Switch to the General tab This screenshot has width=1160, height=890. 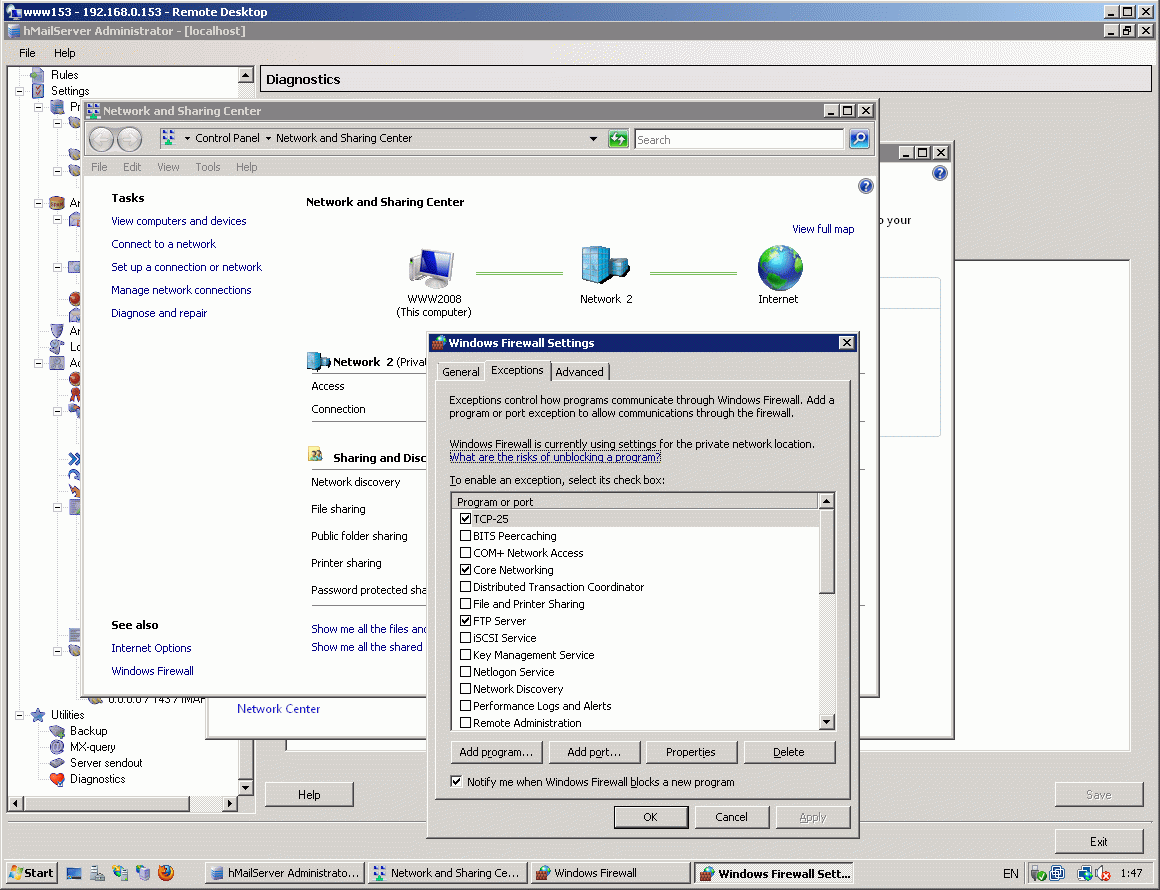(x=460, y=371)
